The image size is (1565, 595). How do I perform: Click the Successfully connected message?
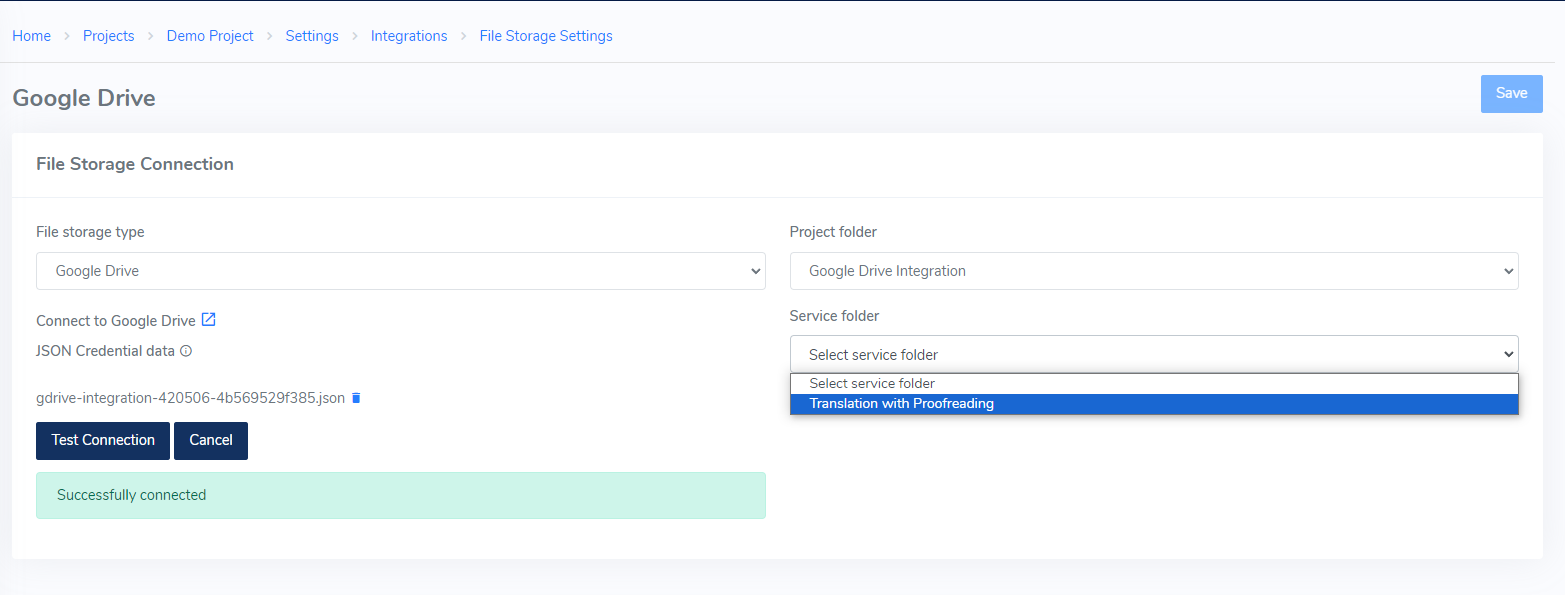[401, 495]
